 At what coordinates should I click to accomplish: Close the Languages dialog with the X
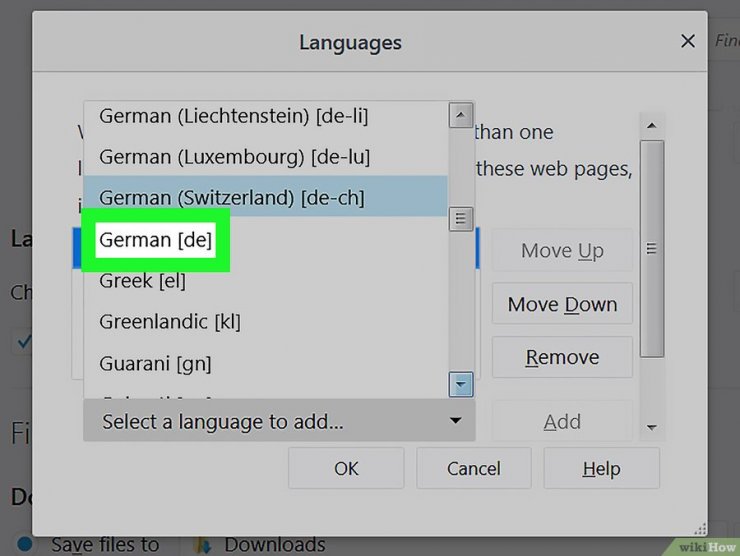pyautogui.click(x=688, y=42)
